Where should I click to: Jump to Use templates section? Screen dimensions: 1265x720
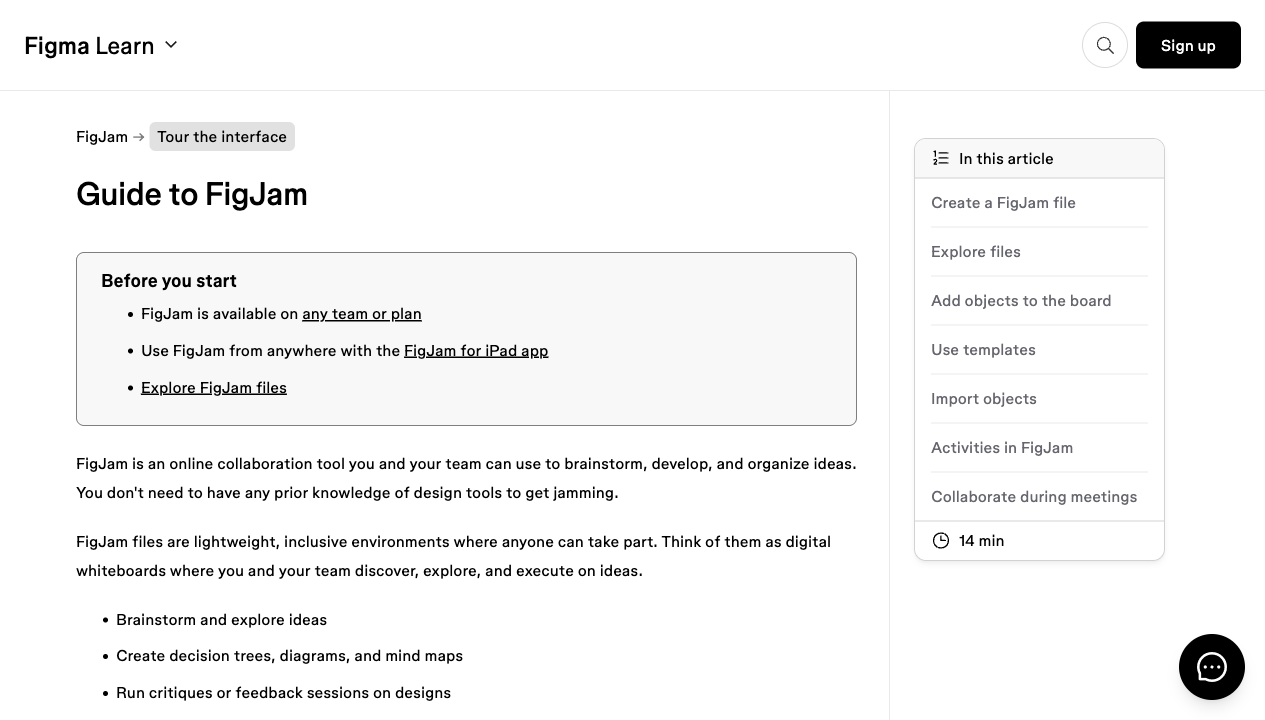tap(983, 350)
